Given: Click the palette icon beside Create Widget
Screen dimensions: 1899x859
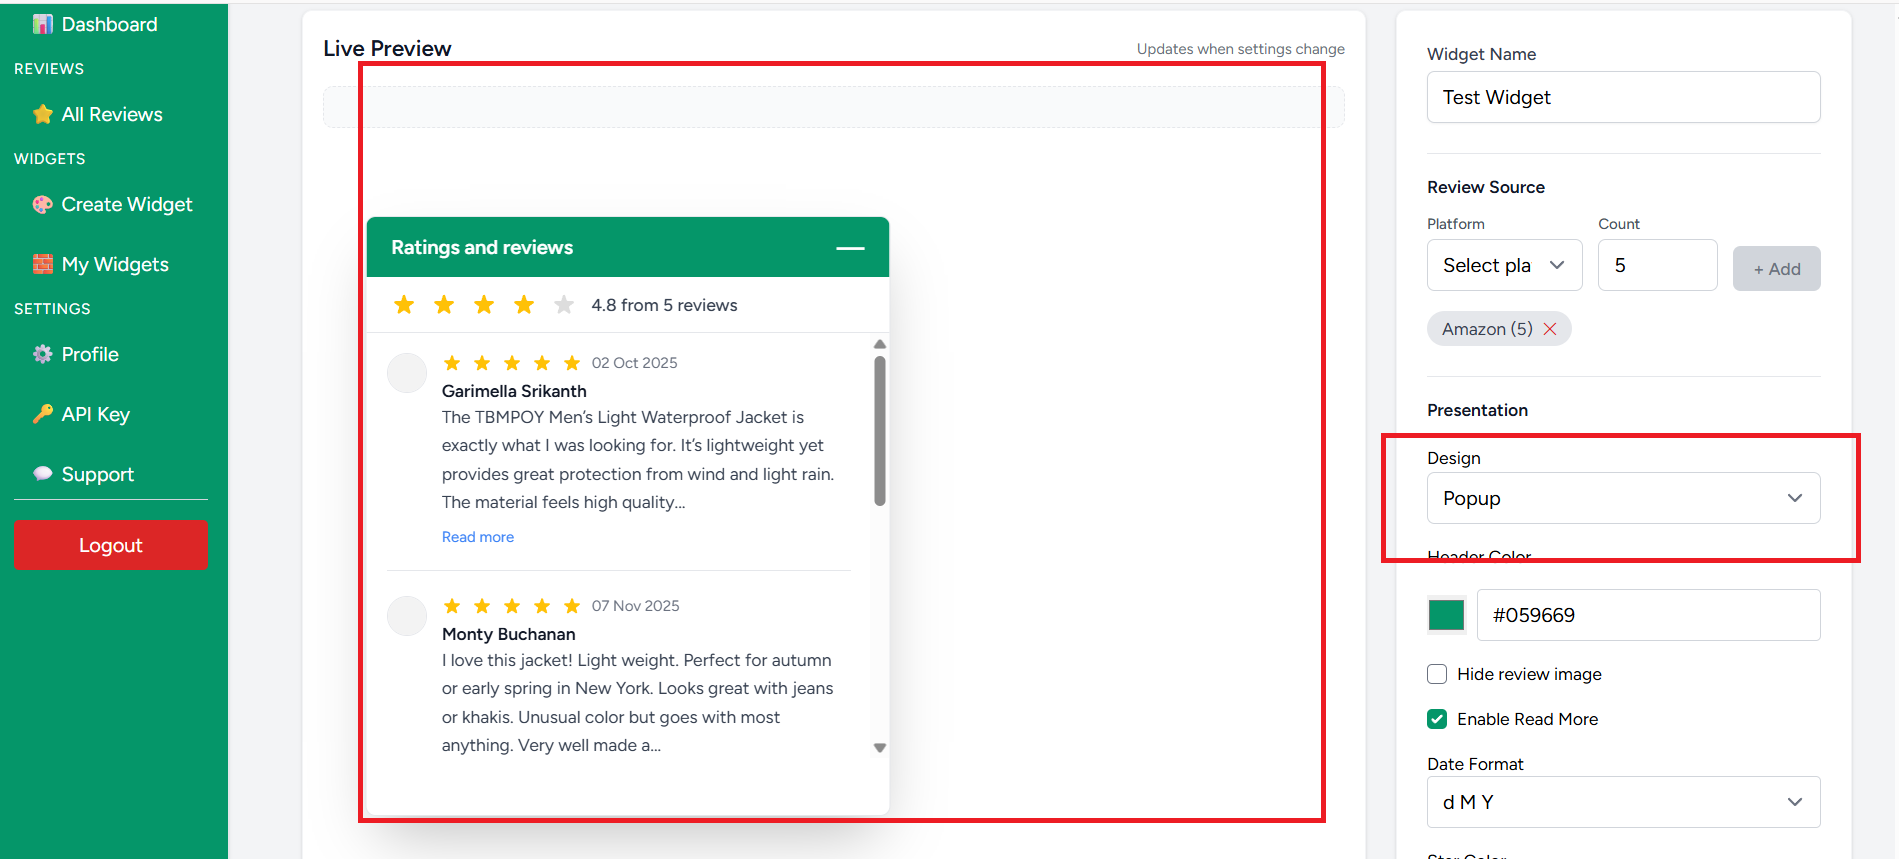Looking at the screenshot, I should click(x=42, y=205).
